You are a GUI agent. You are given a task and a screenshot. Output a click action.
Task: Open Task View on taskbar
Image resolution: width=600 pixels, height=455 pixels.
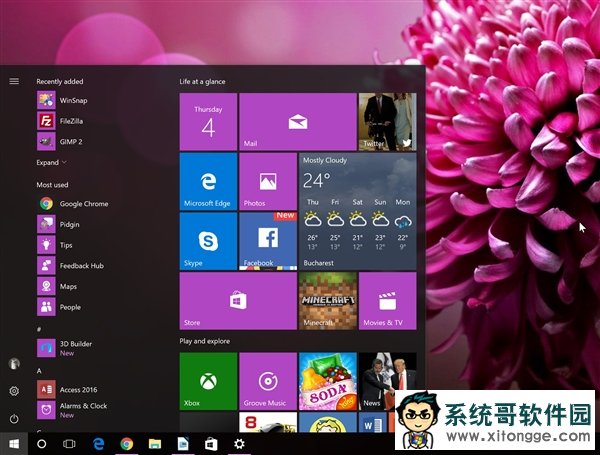pos(69,444)
